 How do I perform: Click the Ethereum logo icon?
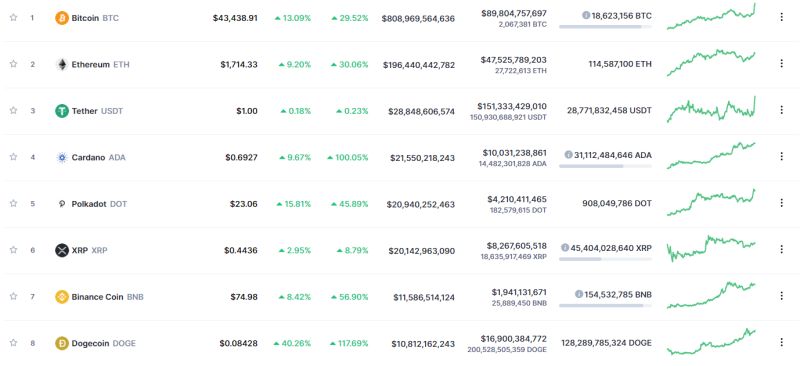tap(62, 65)
